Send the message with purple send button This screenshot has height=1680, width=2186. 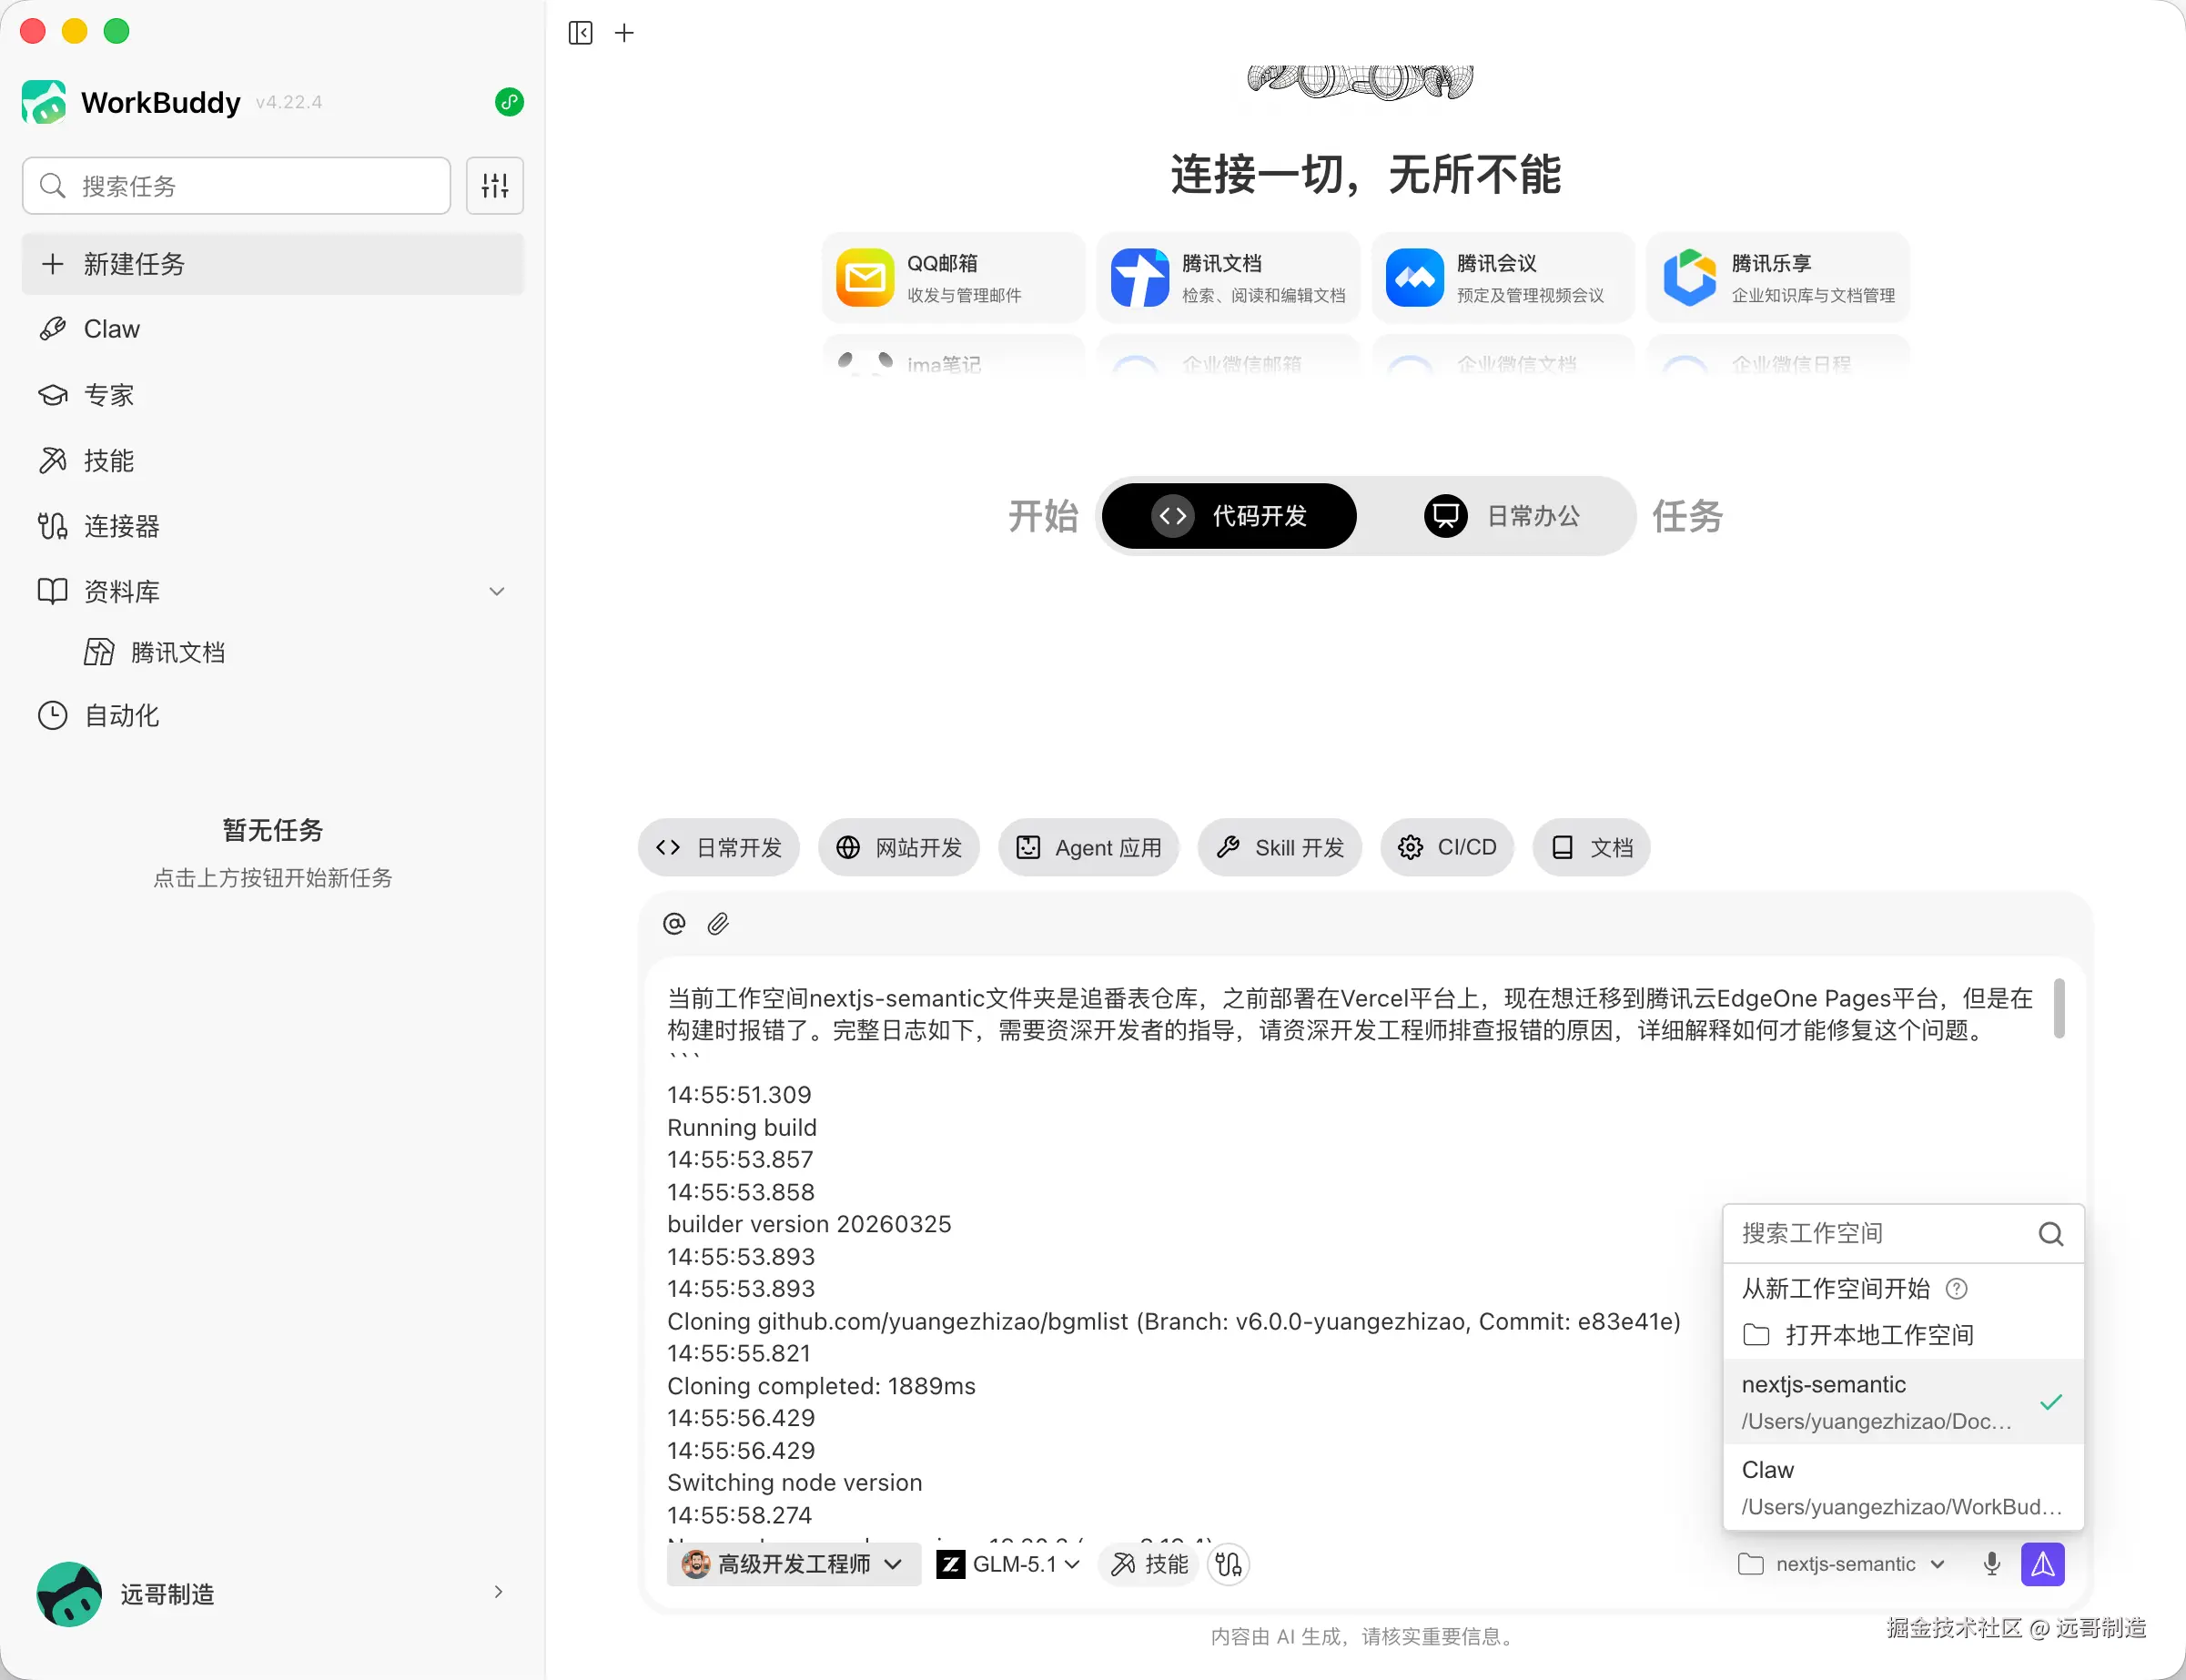click(2042, 1564)
